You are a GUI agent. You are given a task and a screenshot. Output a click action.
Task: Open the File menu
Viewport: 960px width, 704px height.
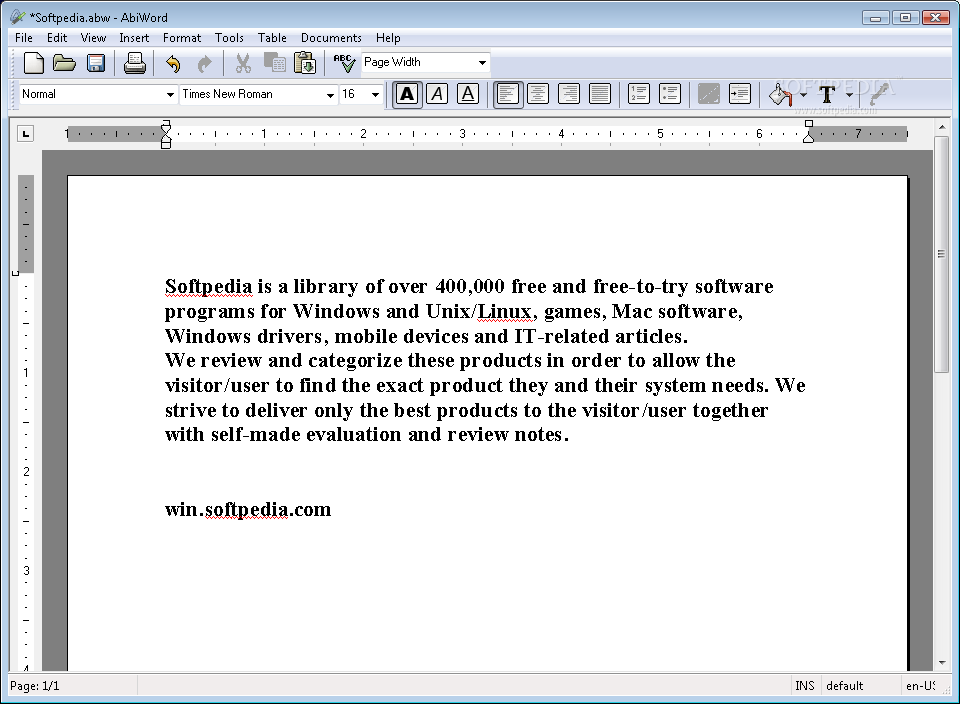(x=24, y=38)
